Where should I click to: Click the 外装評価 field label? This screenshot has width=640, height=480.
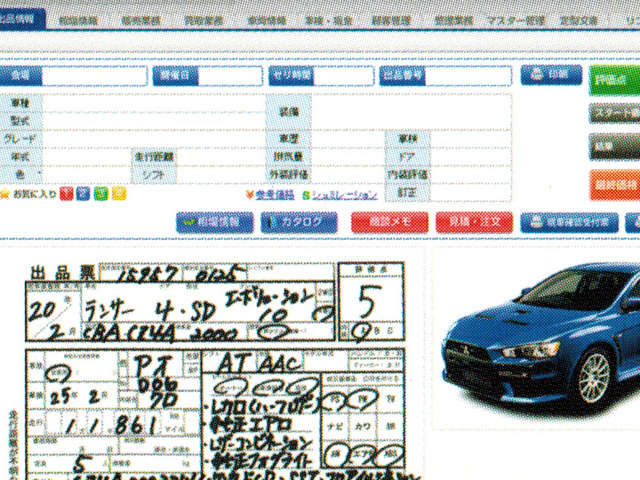tap(289, 175)
